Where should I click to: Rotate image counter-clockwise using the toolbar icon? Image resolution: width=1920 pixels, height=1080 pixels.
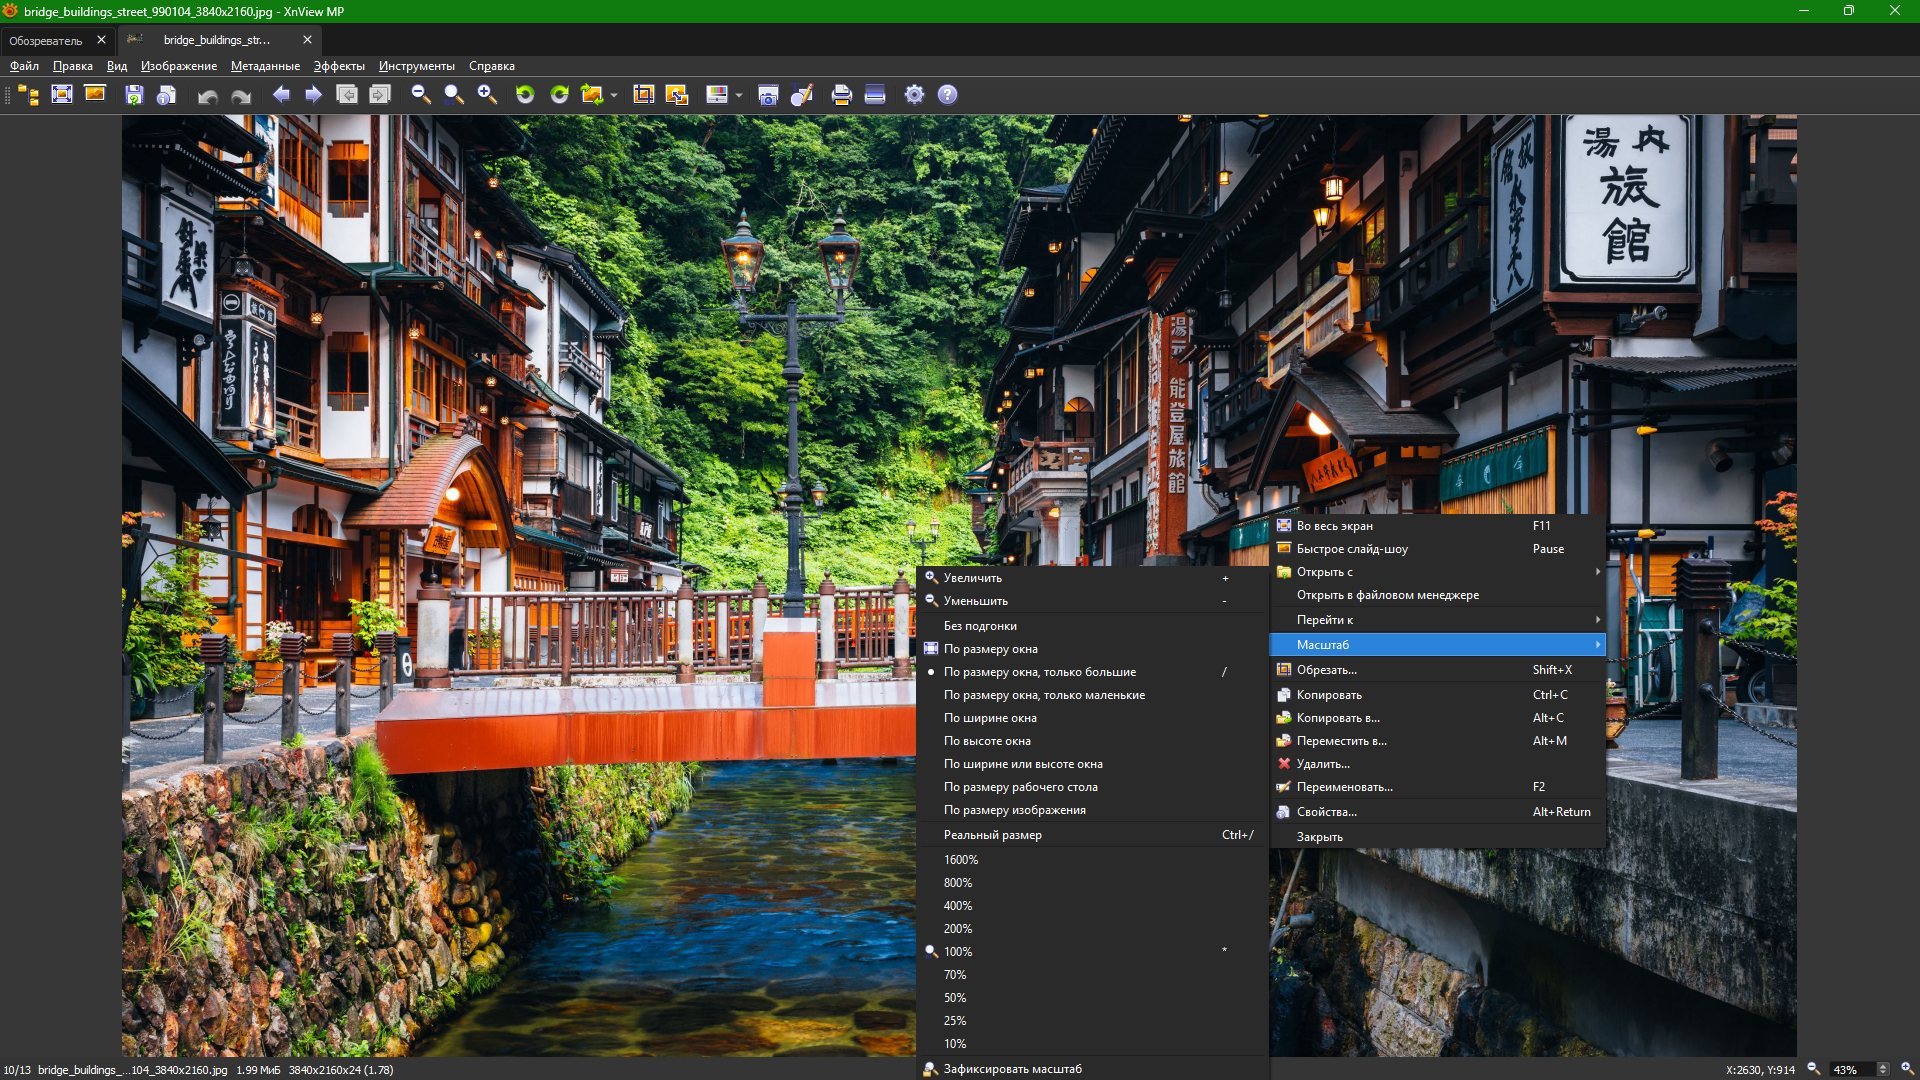point(525,94)
